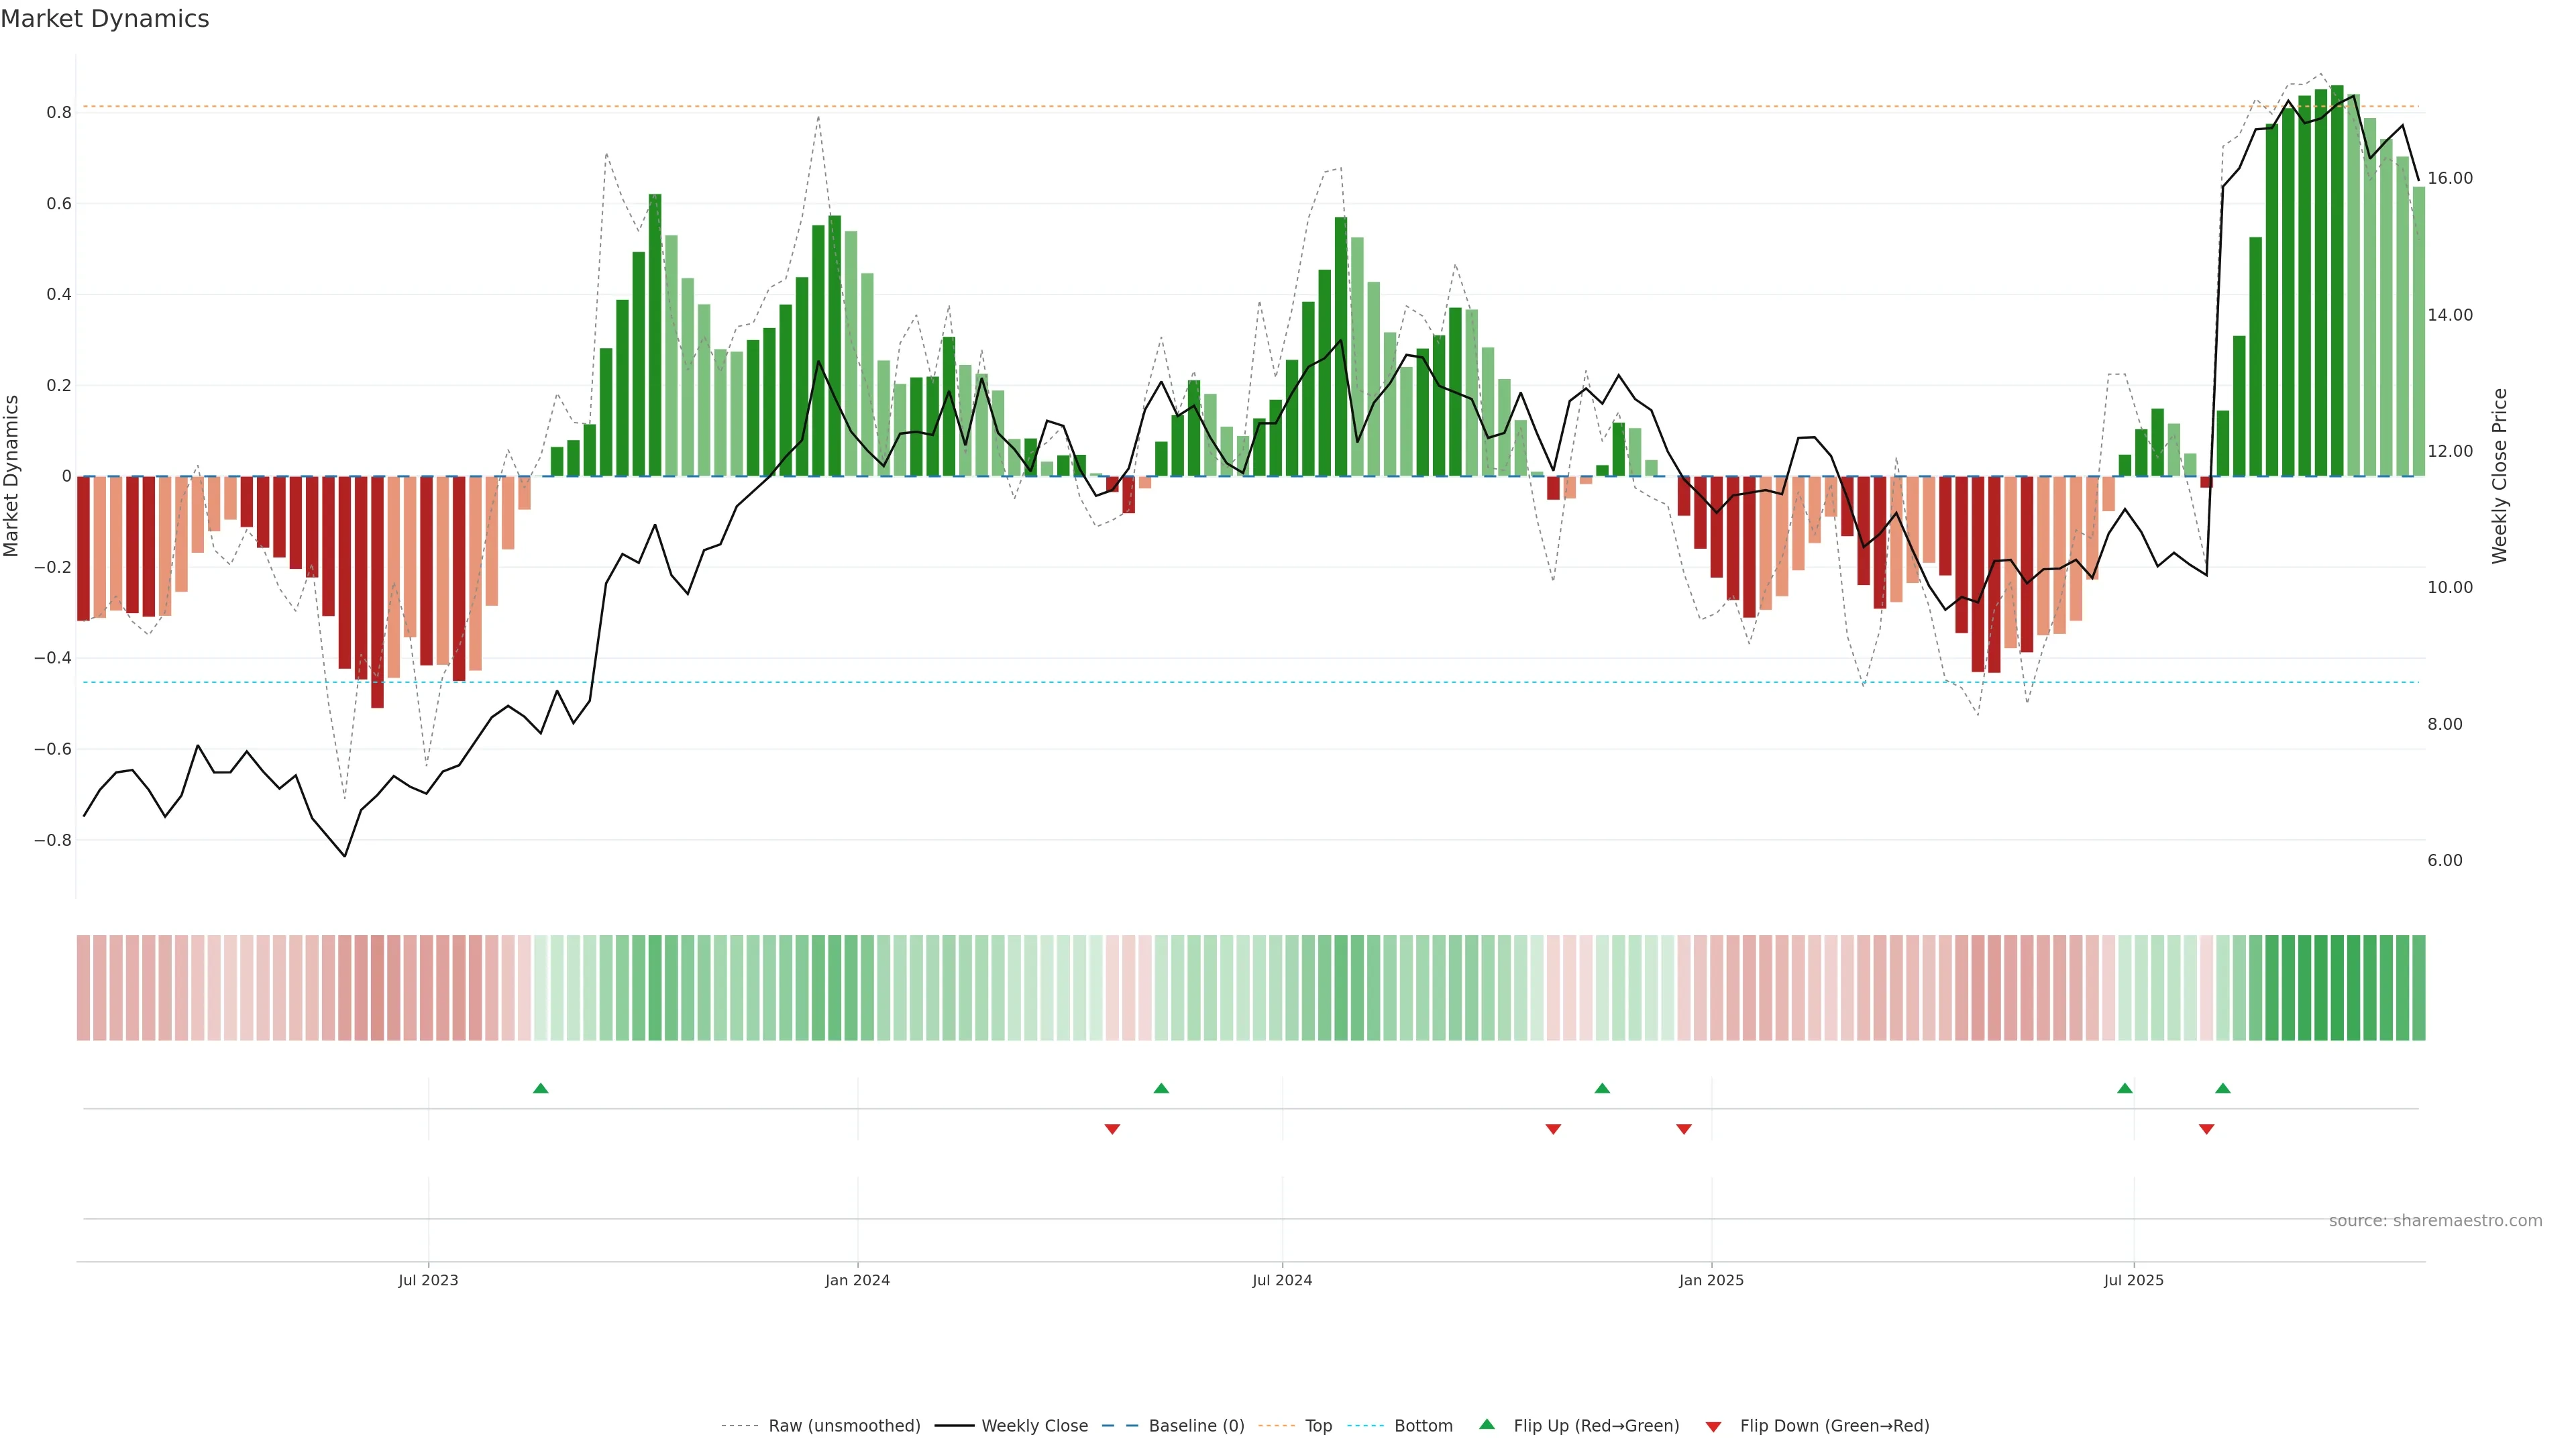2576x1449 pixels.
Task: Click the source: sharemaestro.com text
Action: [2435, 1221]
